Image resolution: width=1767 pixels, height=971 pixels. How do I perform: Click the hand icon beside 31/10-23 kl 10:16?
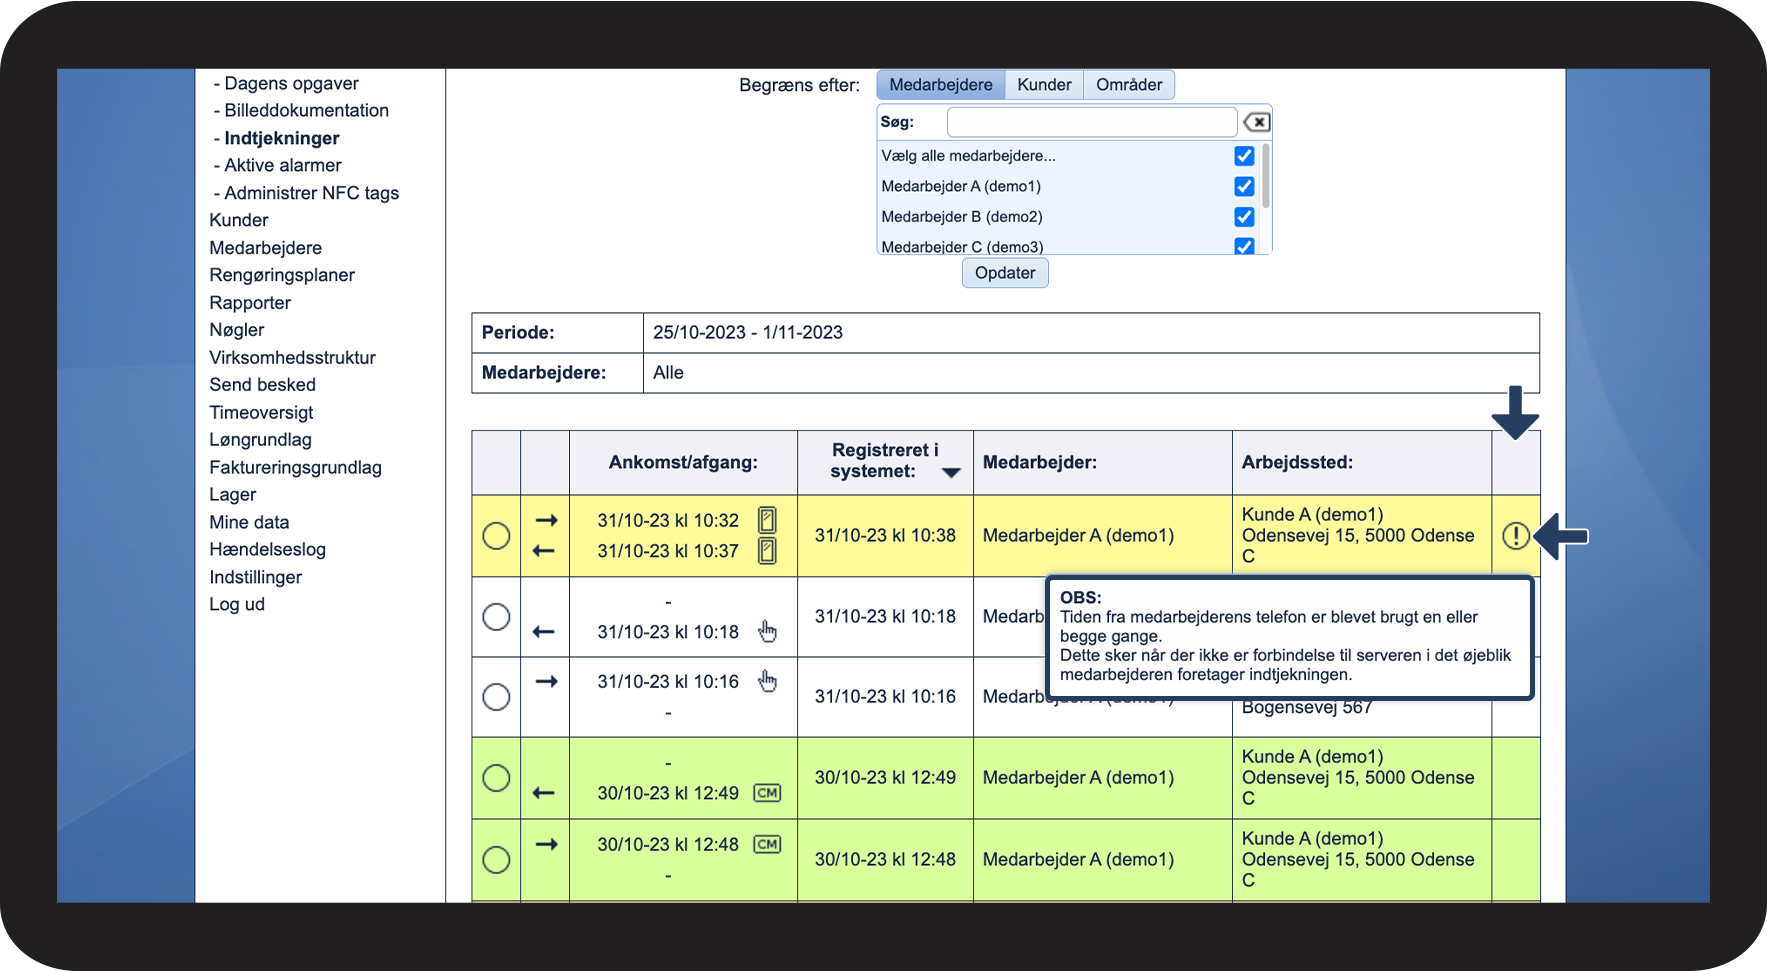click(x=767, y=681)
